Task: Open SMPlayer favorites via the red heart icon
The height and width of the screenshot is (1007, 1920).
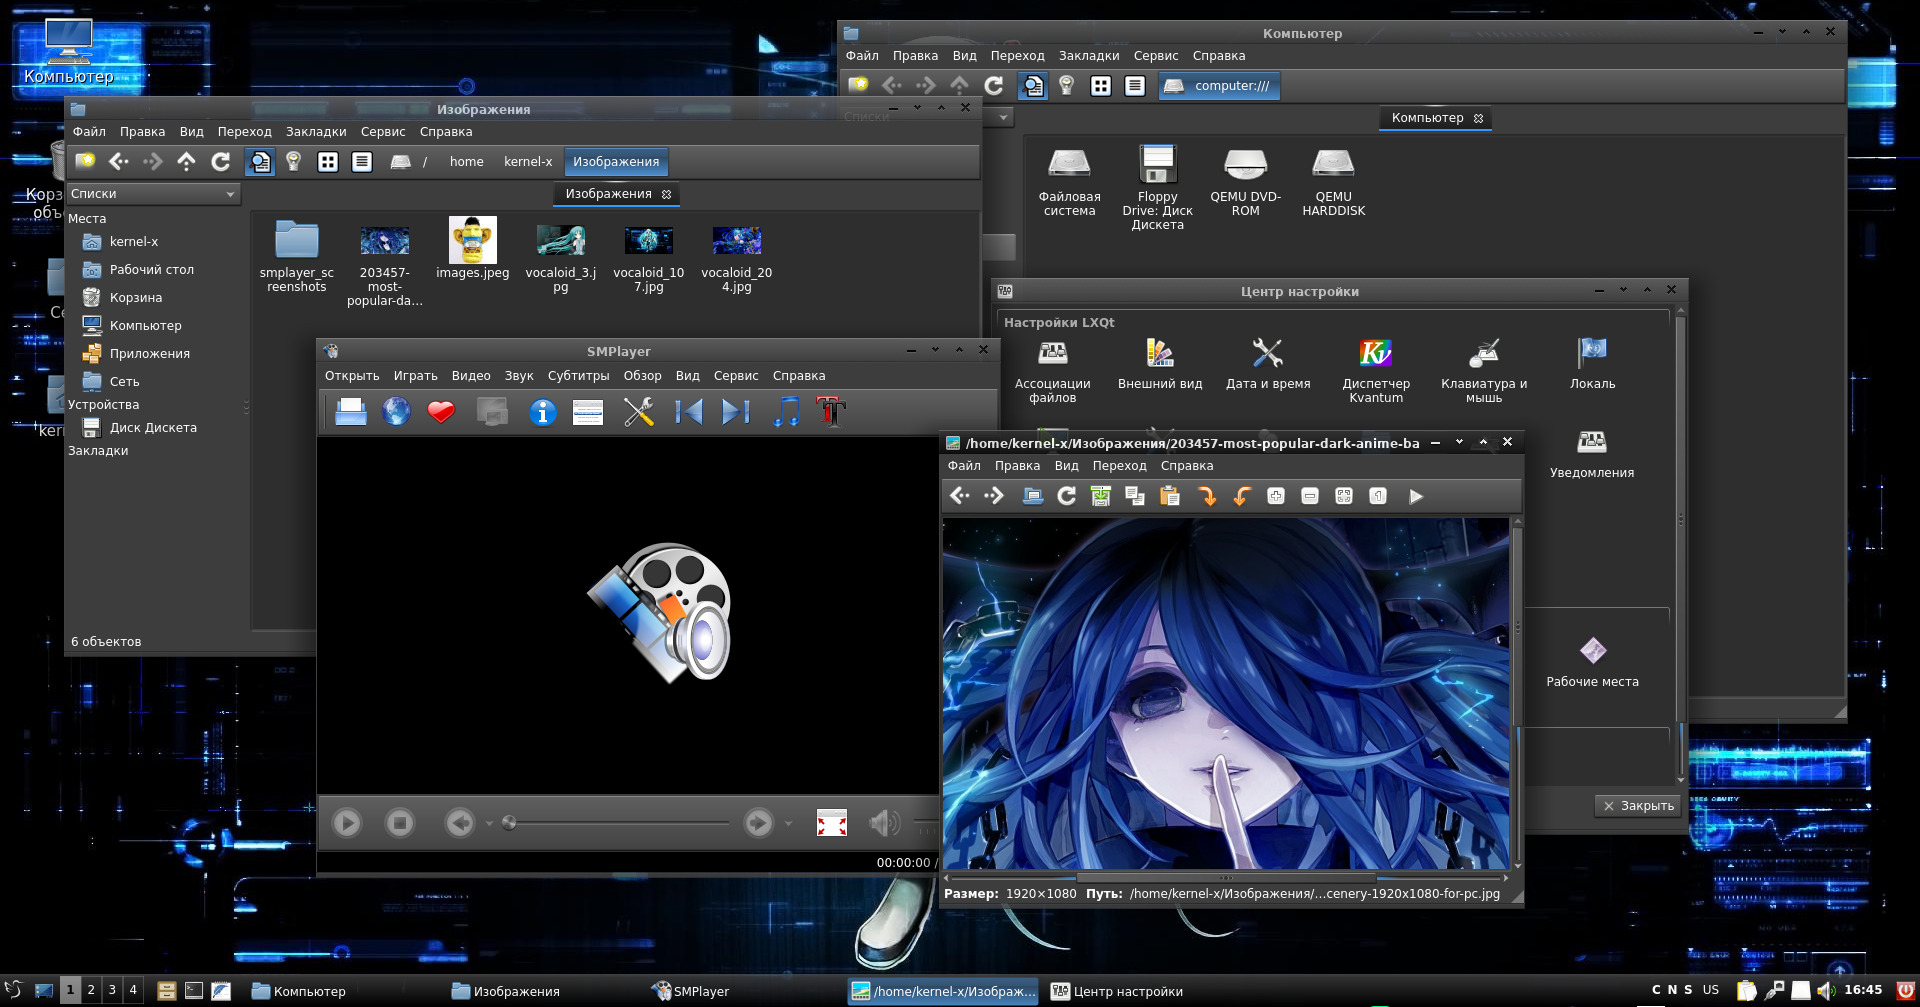Action: [441, 412]
